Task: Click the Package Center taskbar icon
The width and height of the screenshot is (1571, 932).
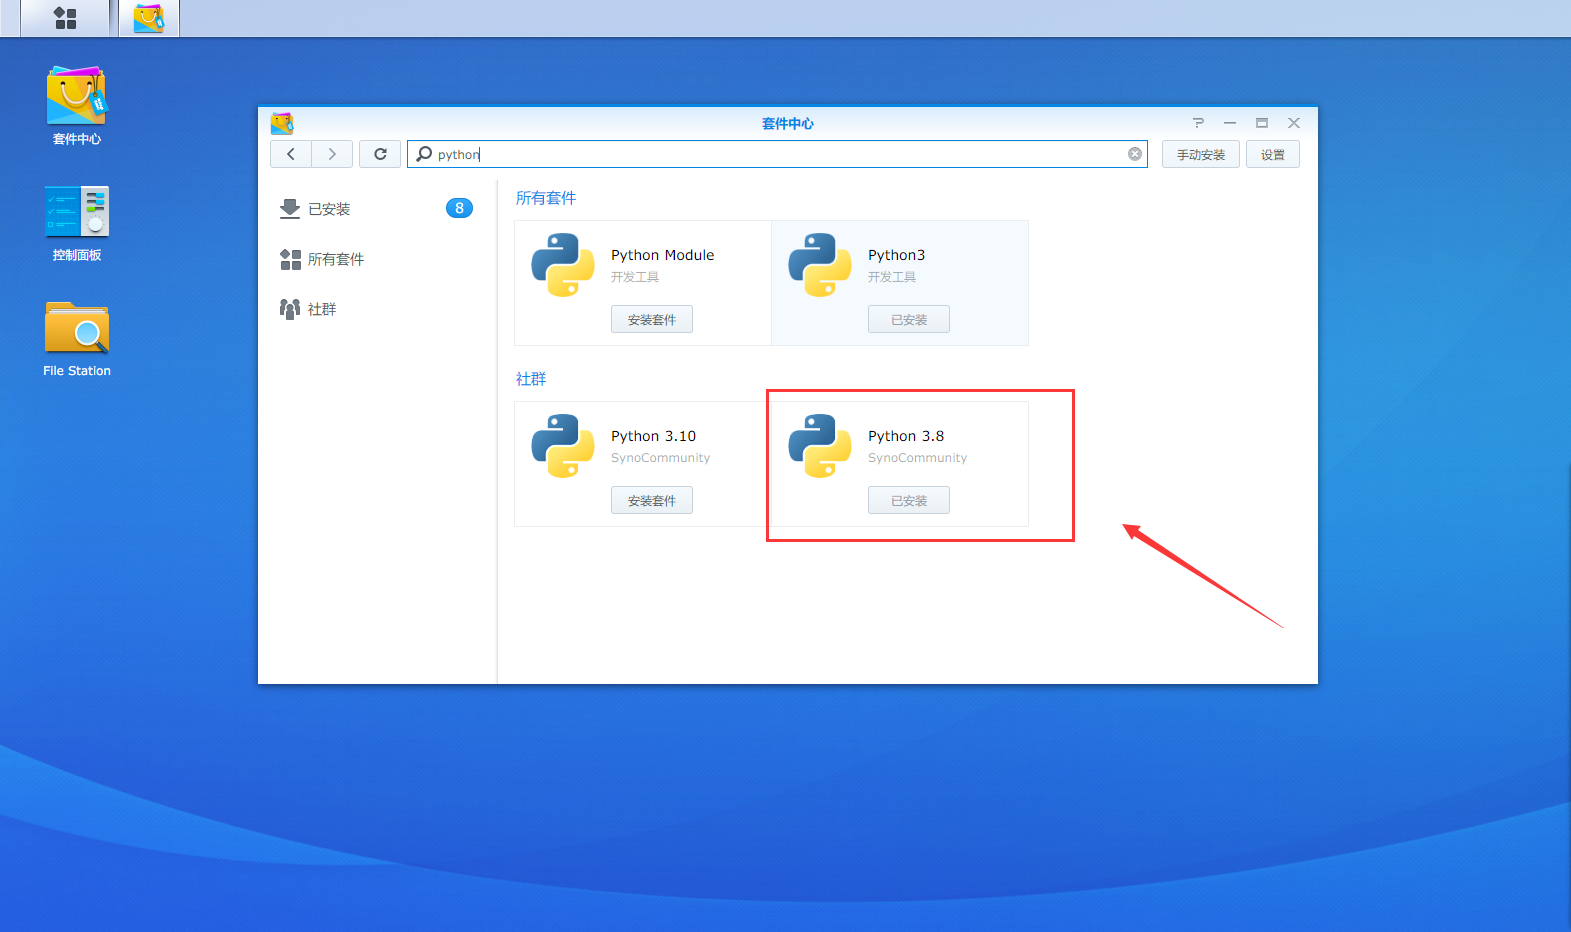Action: pos(149,18)
